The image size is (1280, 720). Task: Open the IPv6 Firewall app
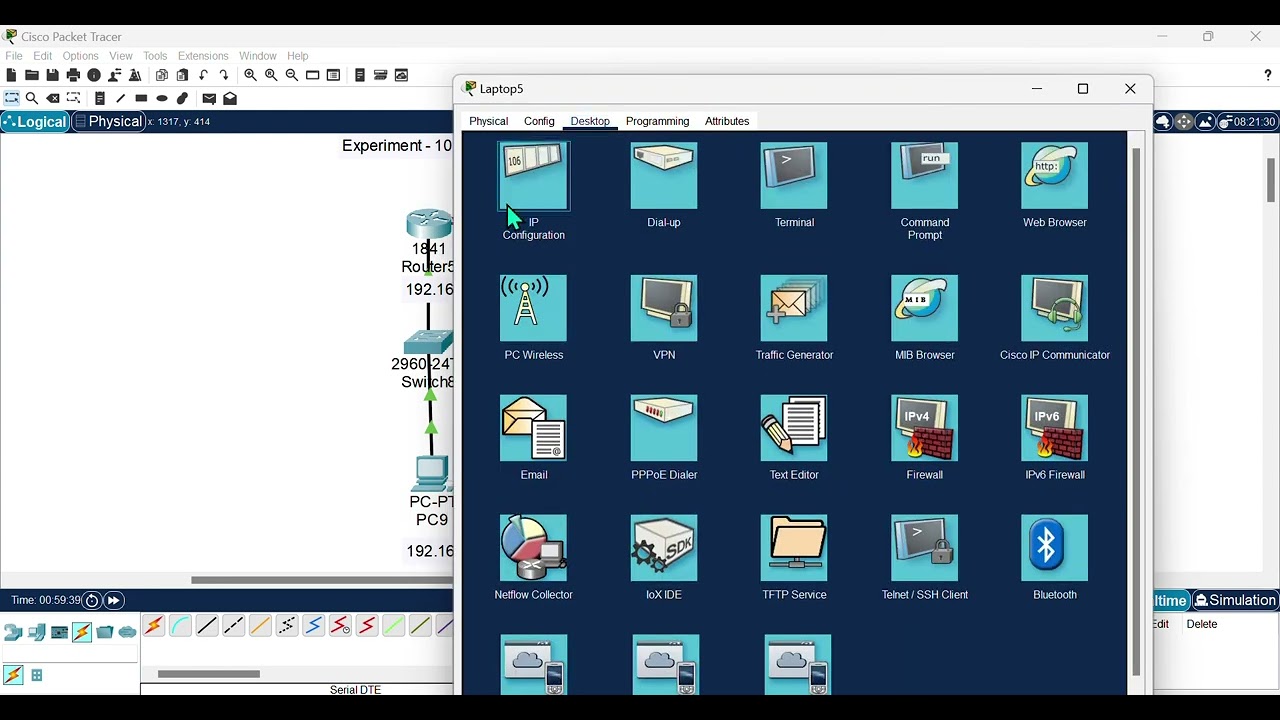(x=1054, y=428)
